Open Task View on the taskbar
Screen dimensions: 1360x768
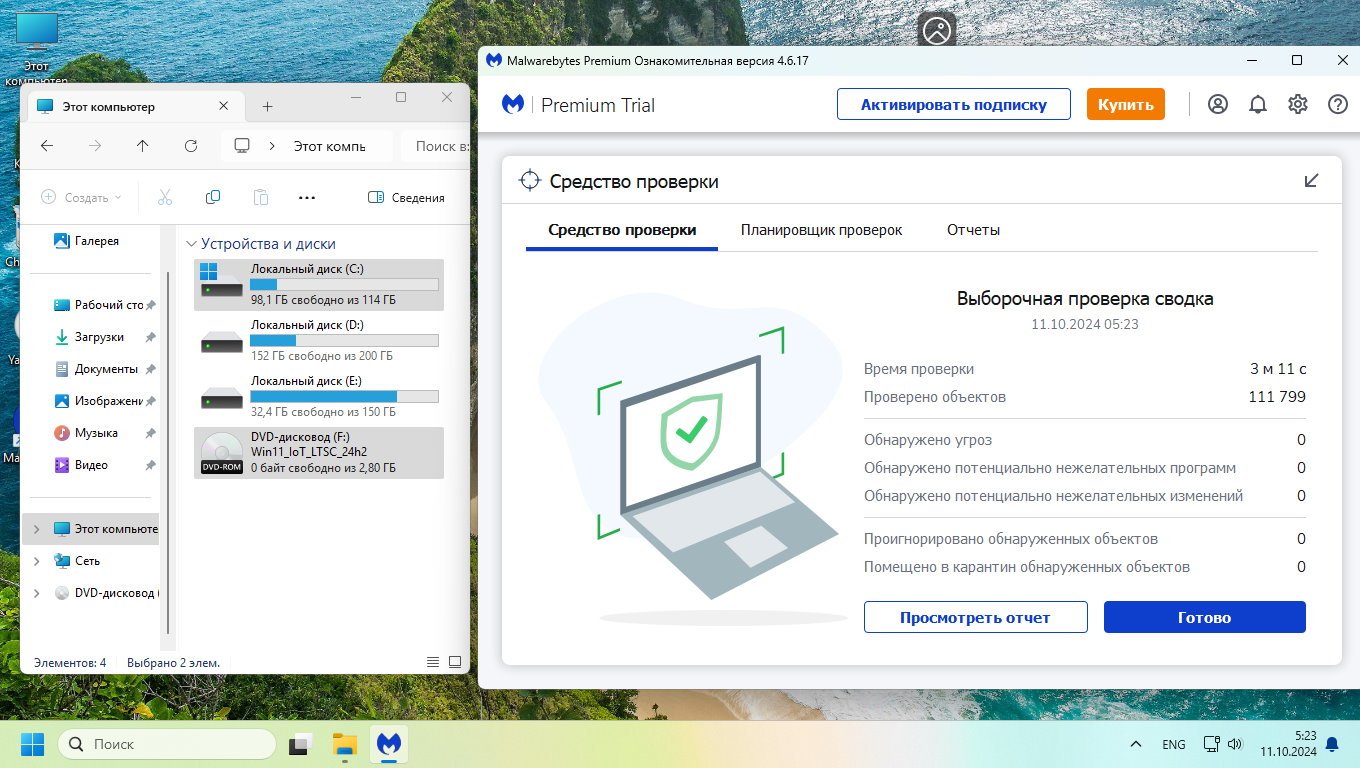point(300,744)
